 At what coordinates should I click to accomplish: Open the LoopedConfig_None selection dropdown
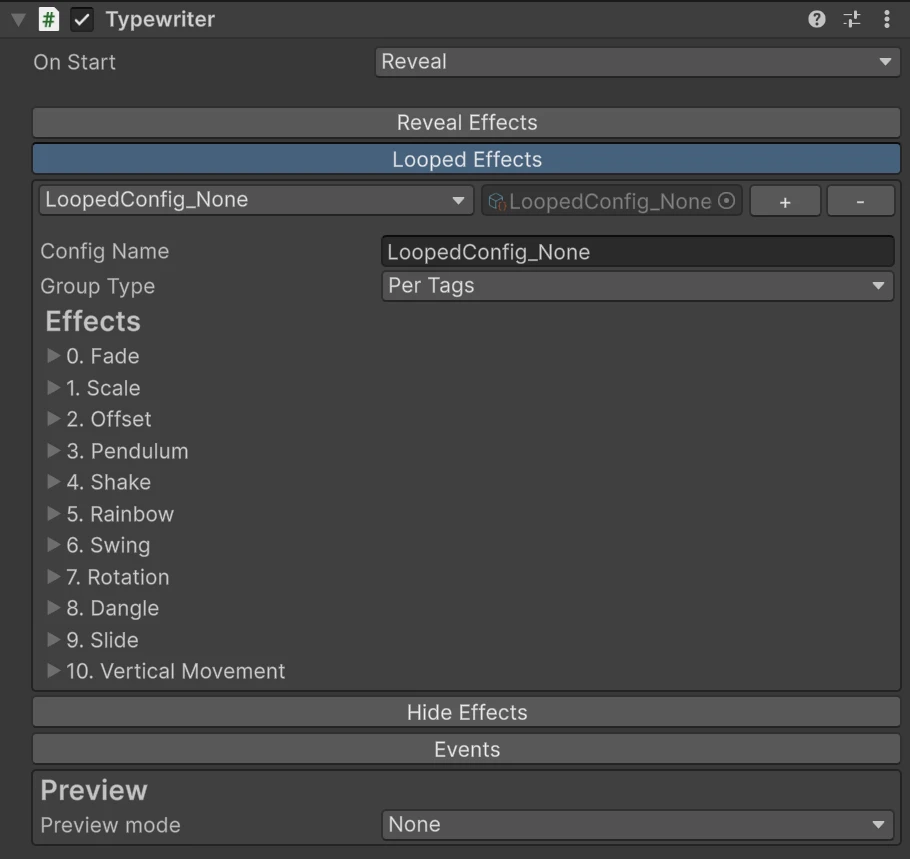click(256, 200)
